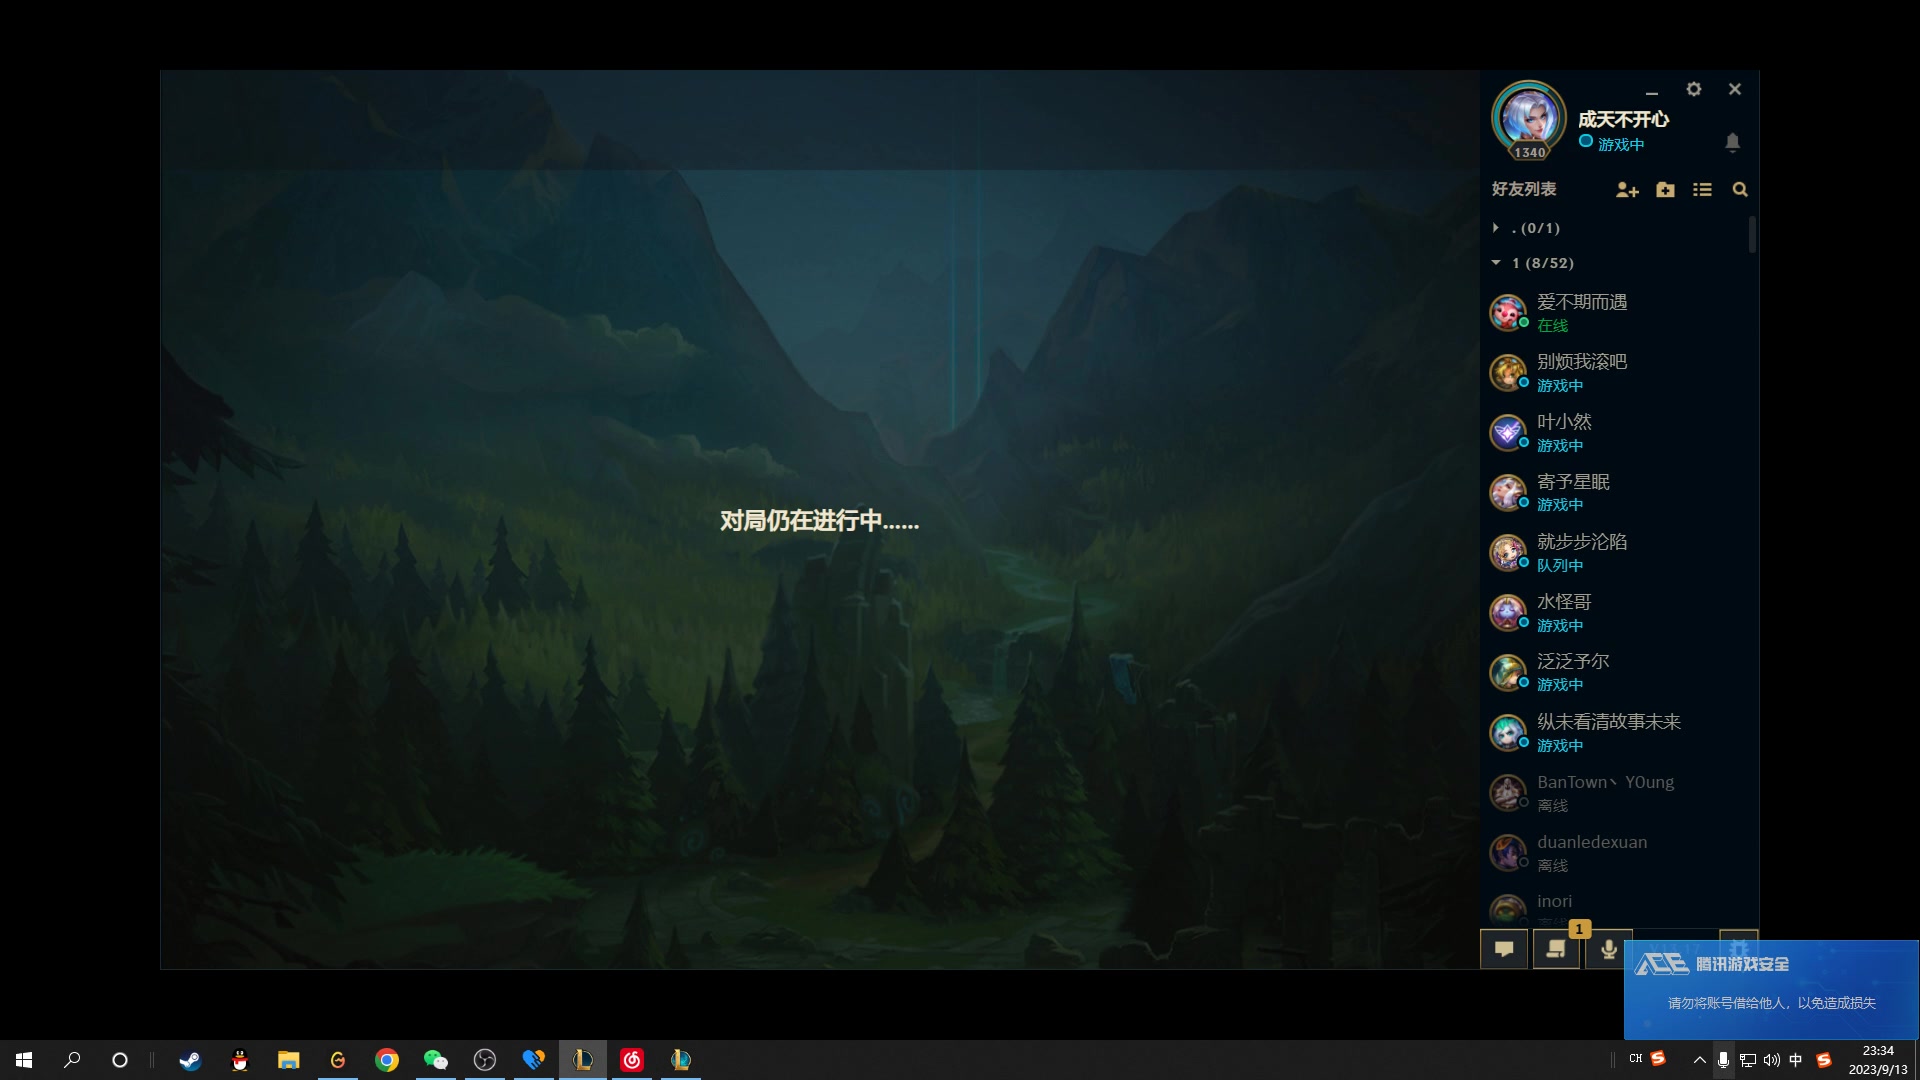1920x1080 pixels.
Task: Open OBS Studio from taskbar
Action: click(485, 1060)
